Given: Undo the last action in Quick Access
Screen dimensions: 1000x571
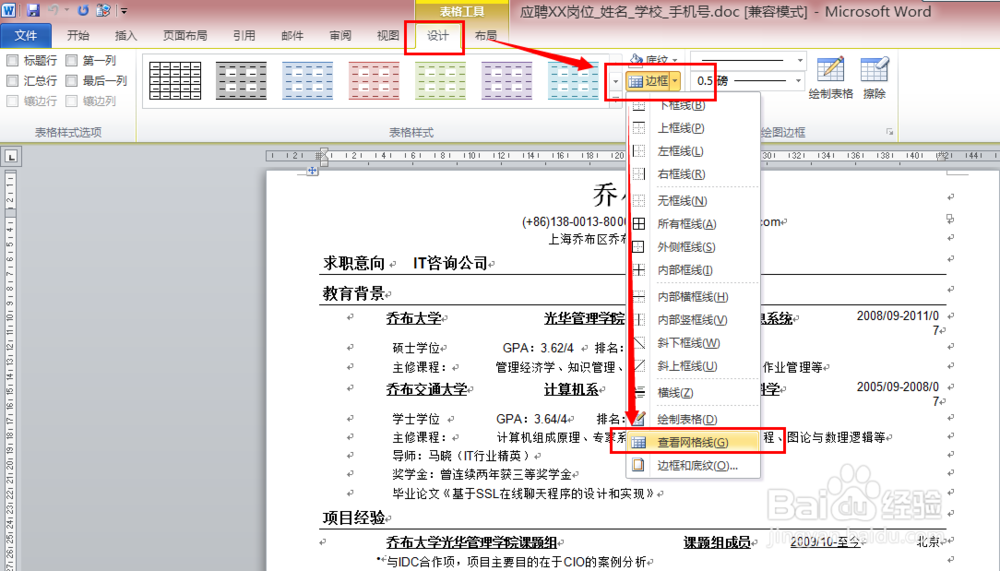Looking at the screenshot, I should pos(54,10).
